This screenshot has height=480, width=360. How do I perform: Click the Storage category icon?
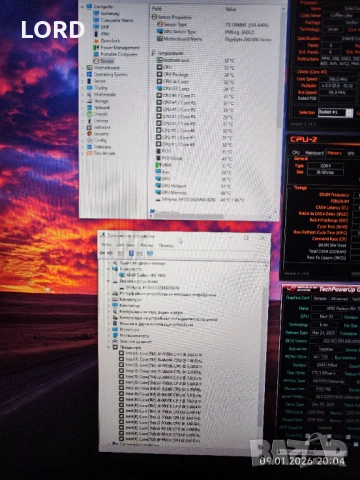(x=89, y=101)
